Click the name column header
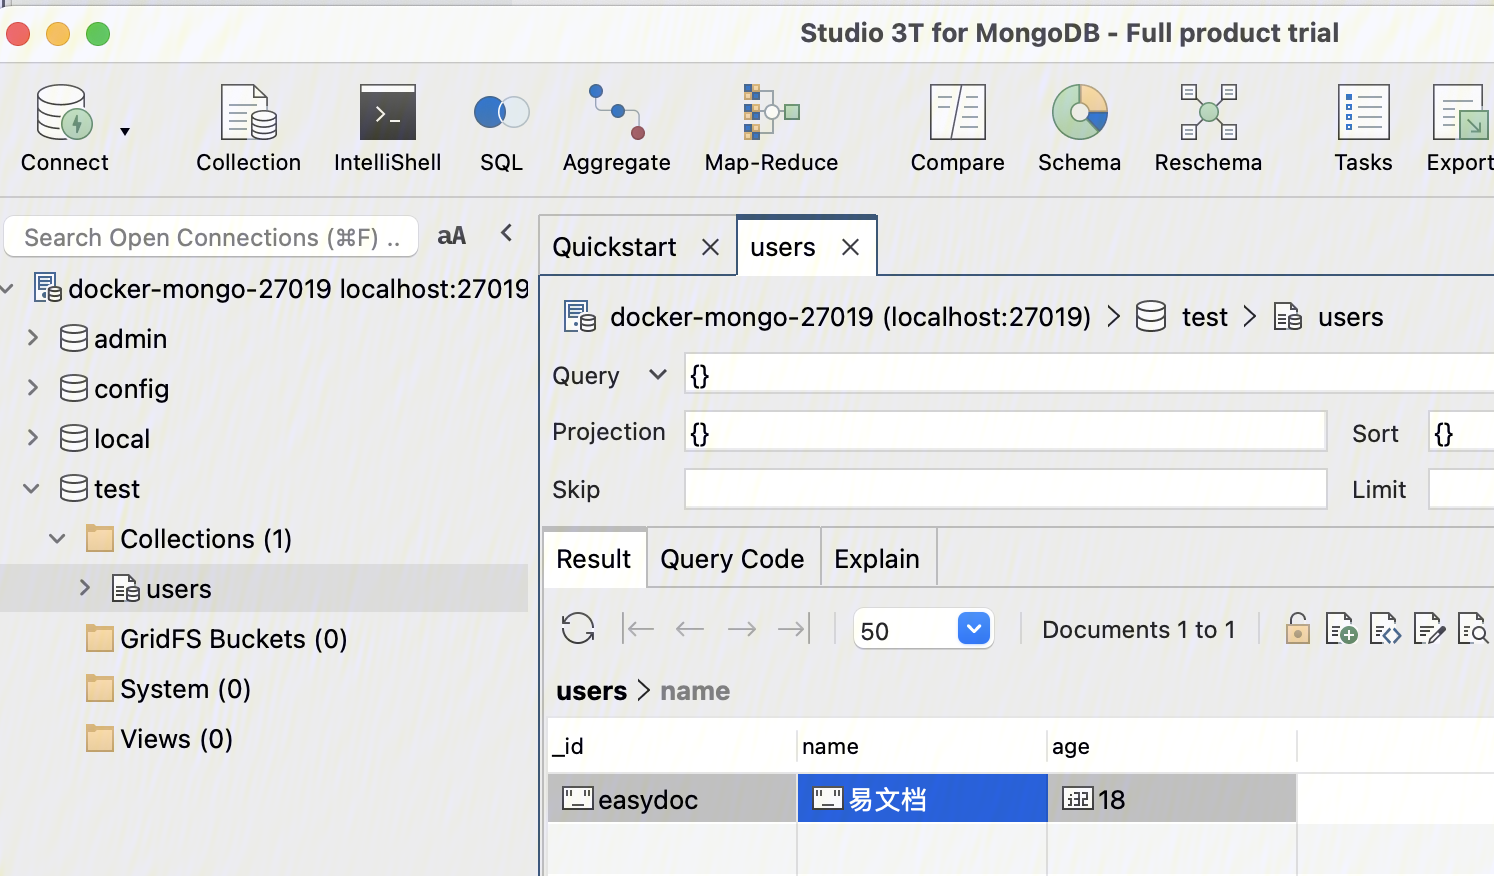The image size is (1494, 876). click(x=922, y=746)
